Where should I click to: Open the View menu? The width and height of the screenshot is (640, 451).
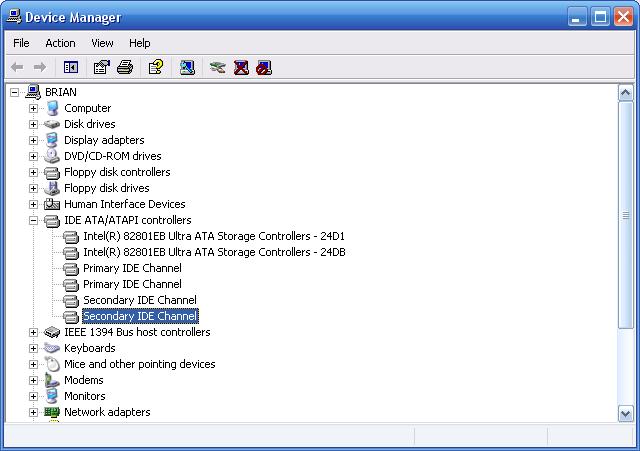pyautogui.click(x=102, y=43)
